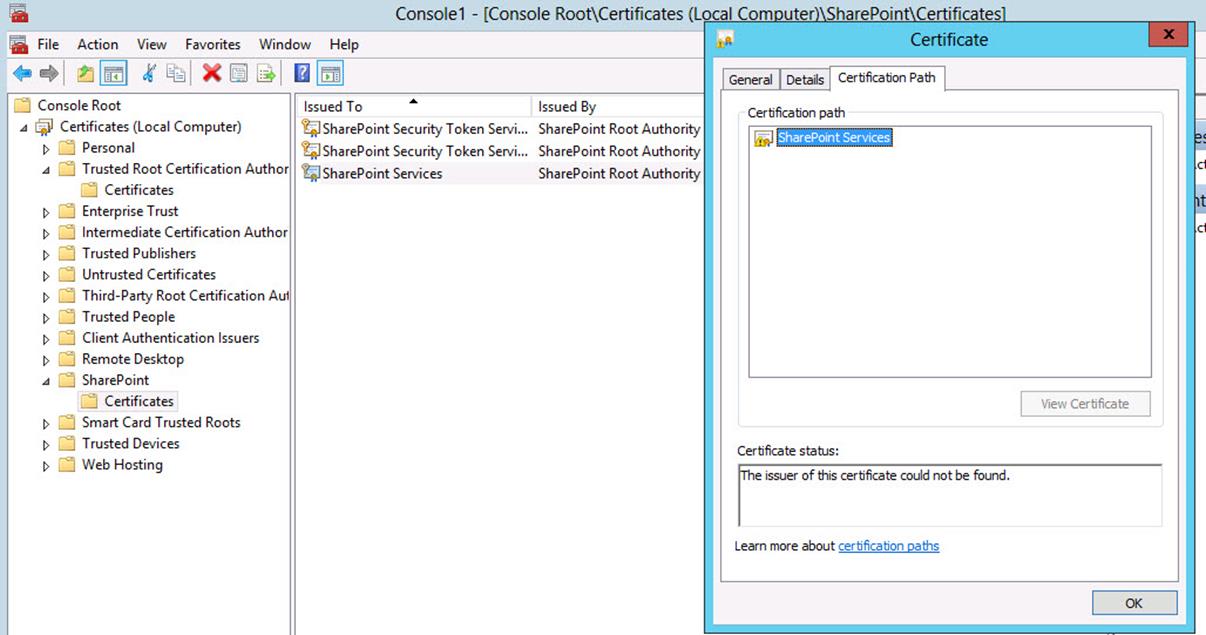Open the Help menu
Viewport: 1206px width, 635px height.
[344, 44]
